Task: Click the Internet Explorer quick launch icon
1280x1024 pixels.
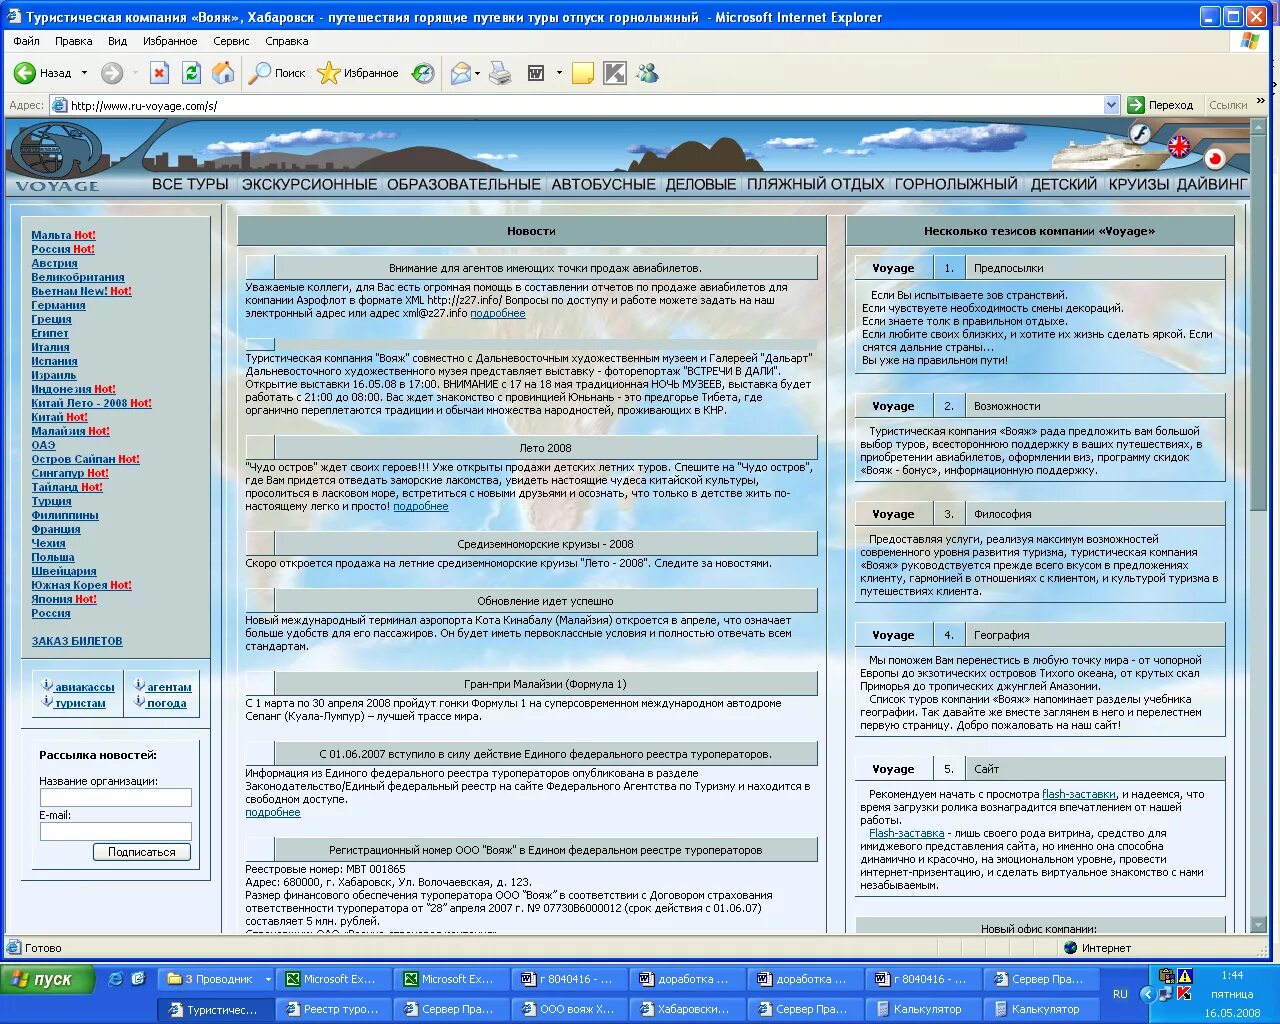Action: (x=115, y=979)
